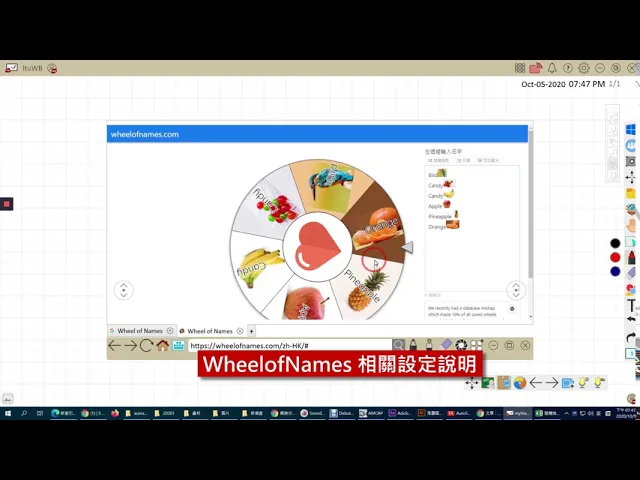Open the yellow folder in right toolbar
640x480 pixels.
632,193
